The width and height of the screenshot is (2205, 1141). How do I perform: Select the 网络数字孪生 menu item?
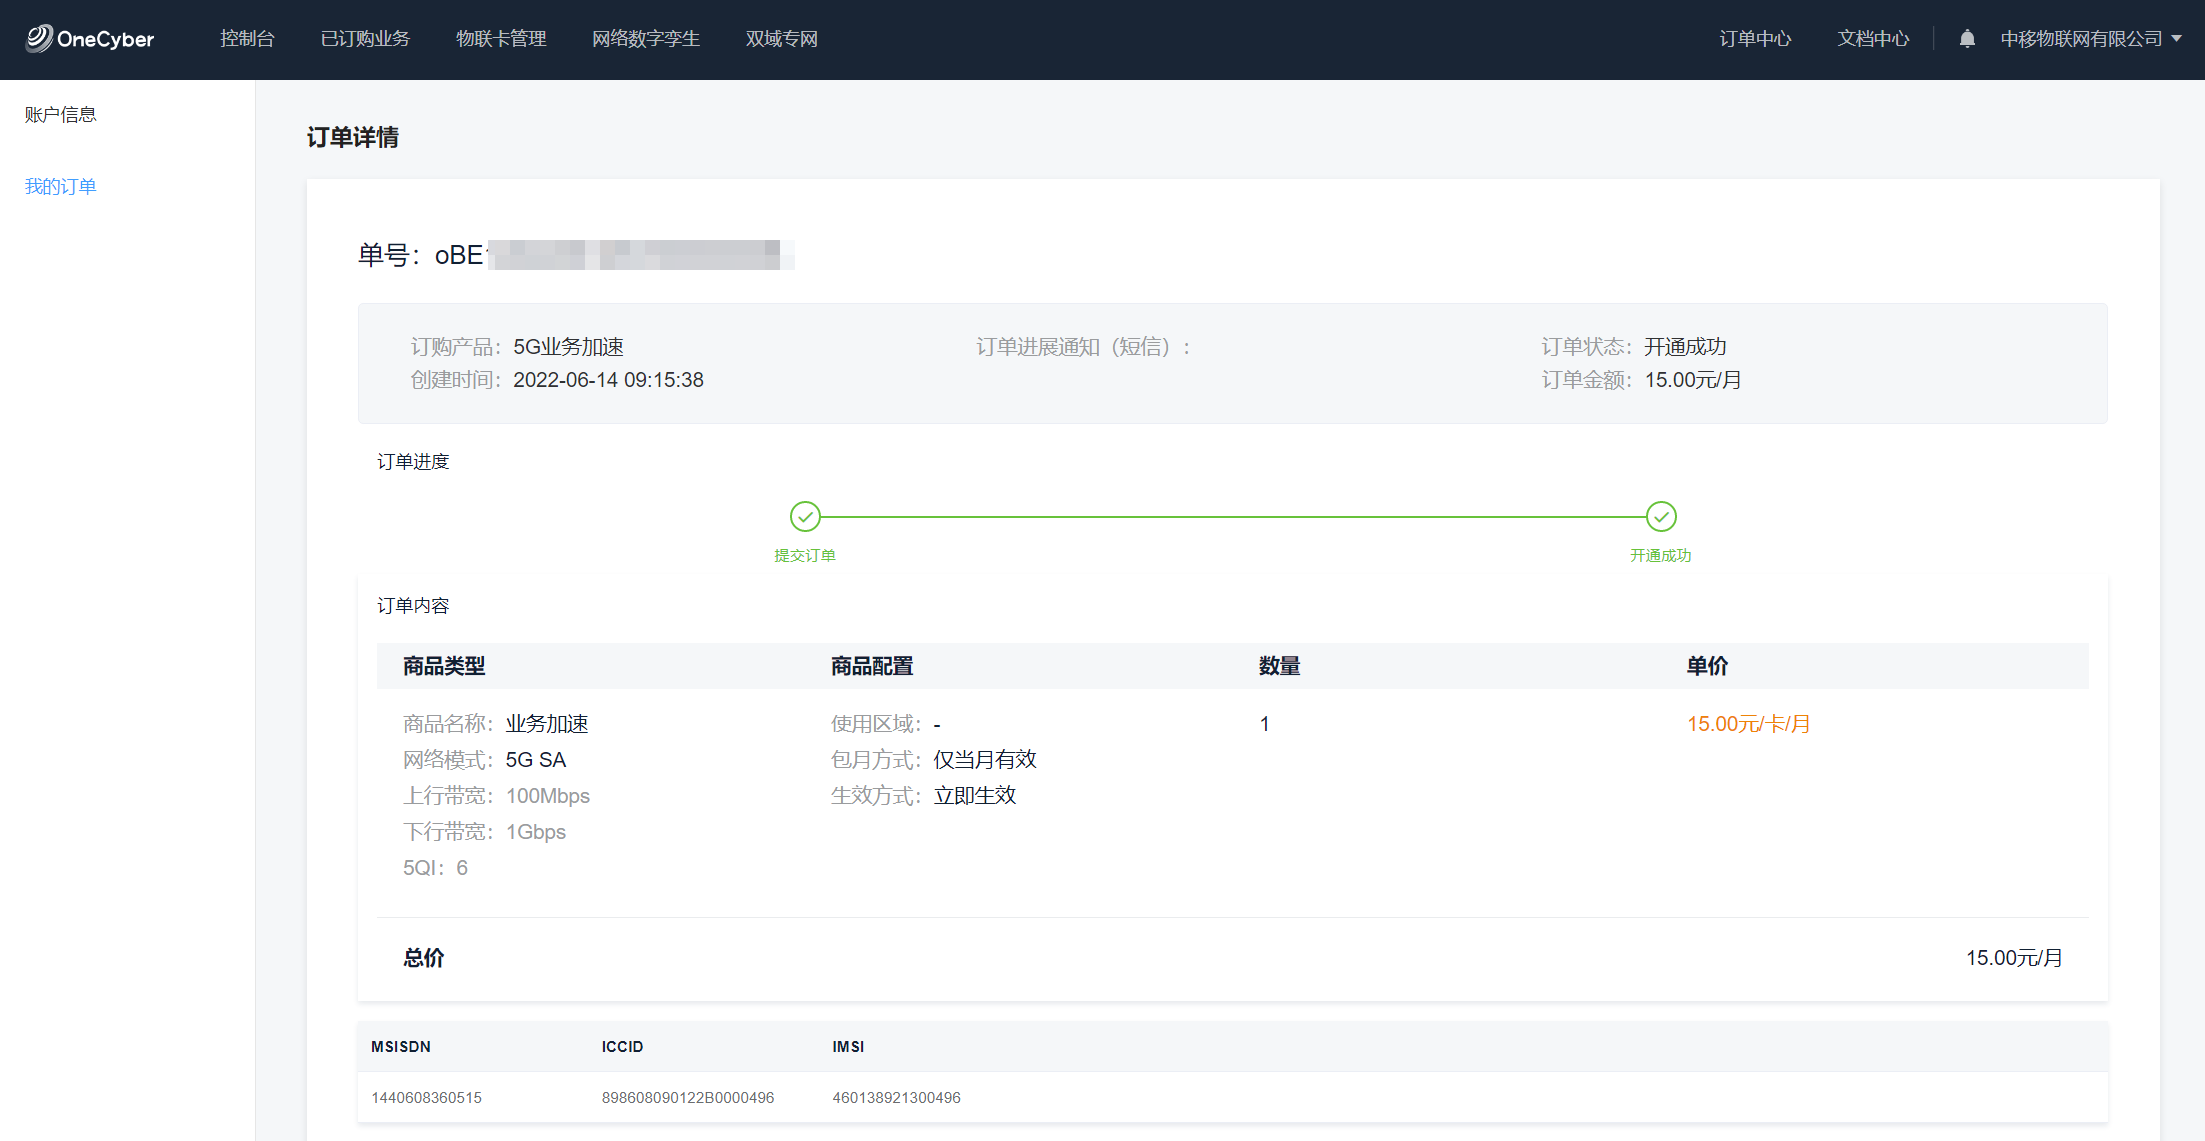646,39
